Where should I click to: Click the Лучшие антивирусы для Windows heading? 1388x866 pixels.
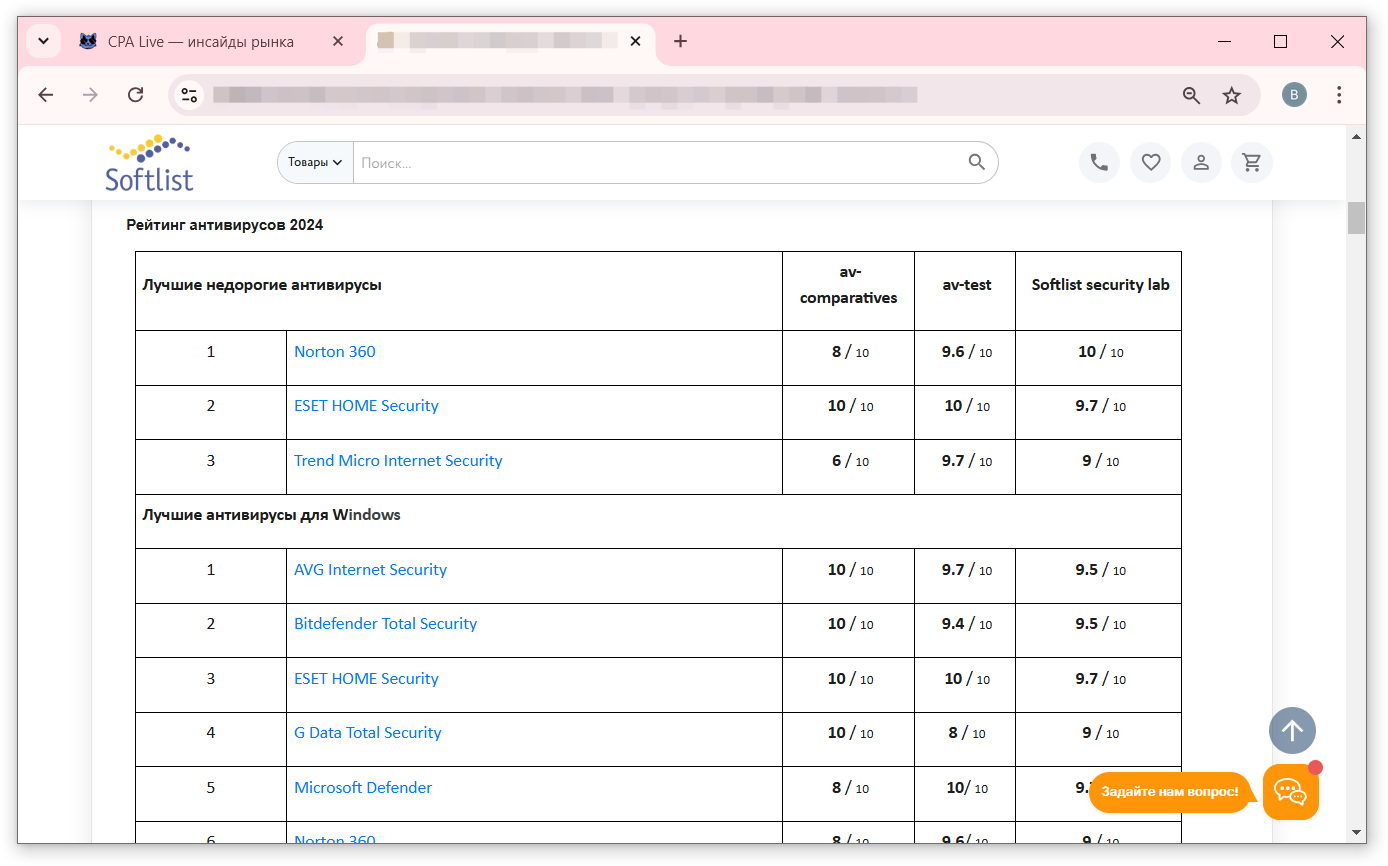(x=271, y=515)
